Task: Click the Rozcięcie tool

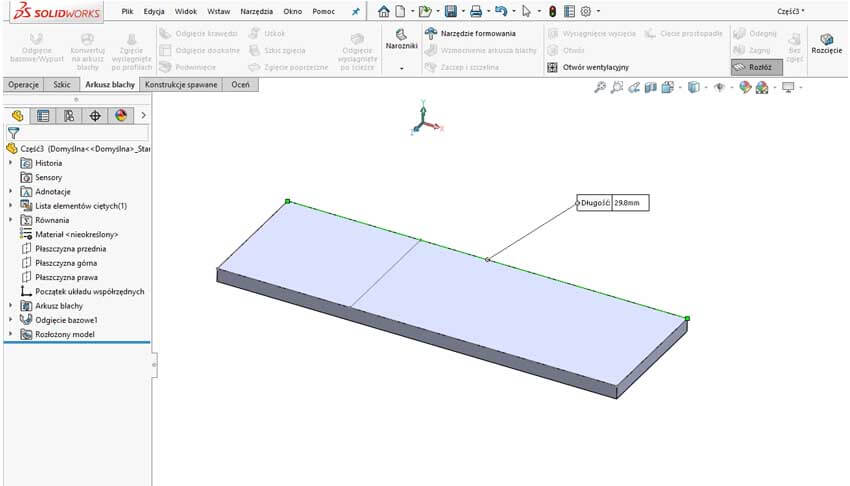Action: (x=827, y=43)
